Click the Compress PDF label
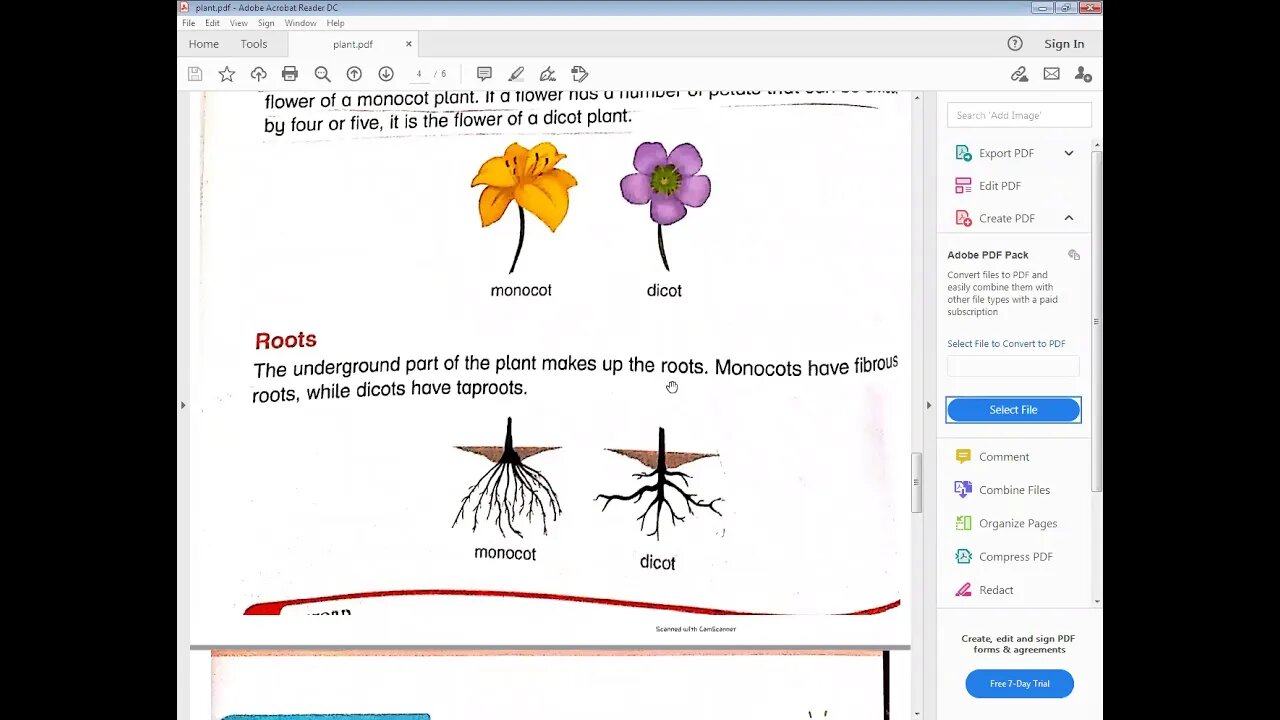Image resolution: width=1280 pixels, height=720 pixels. 1016,557
